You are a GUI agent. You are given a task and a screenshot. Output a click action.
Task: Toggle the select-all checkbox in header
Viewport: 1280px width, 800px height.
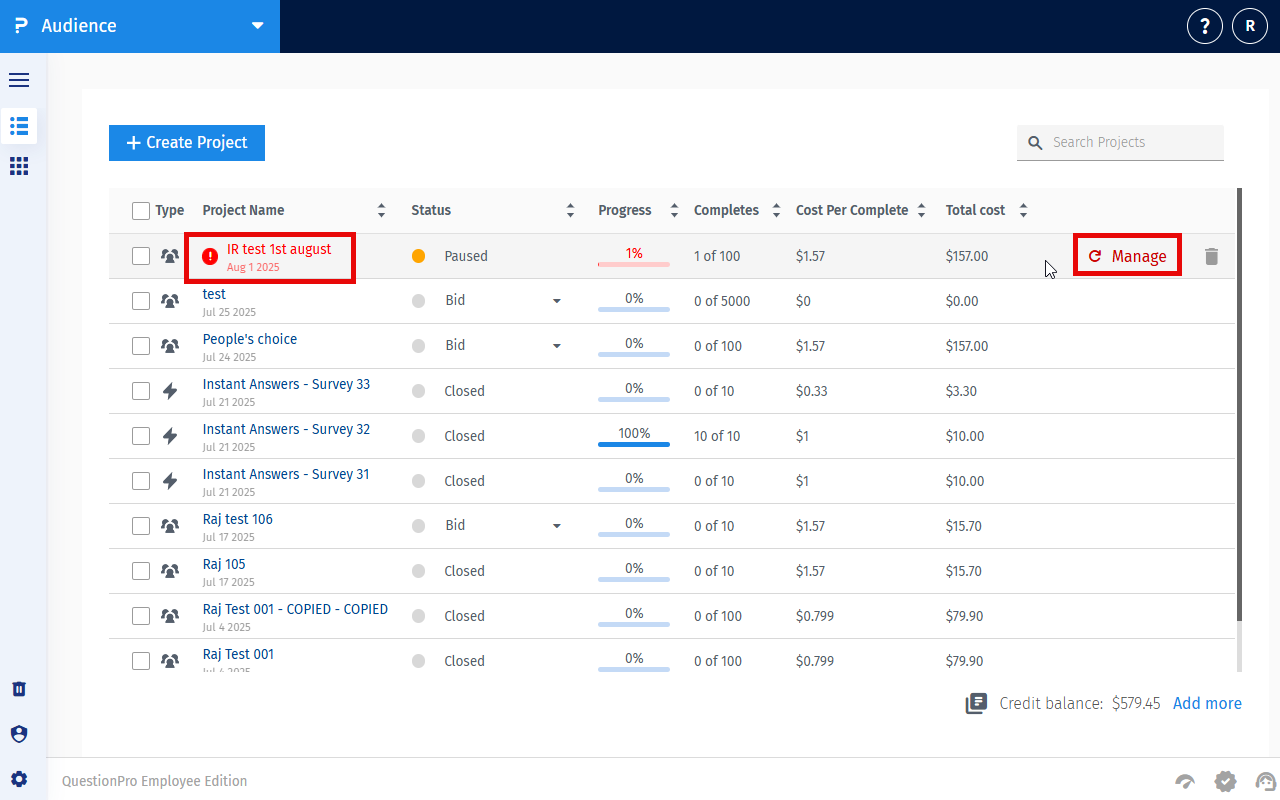141,211
